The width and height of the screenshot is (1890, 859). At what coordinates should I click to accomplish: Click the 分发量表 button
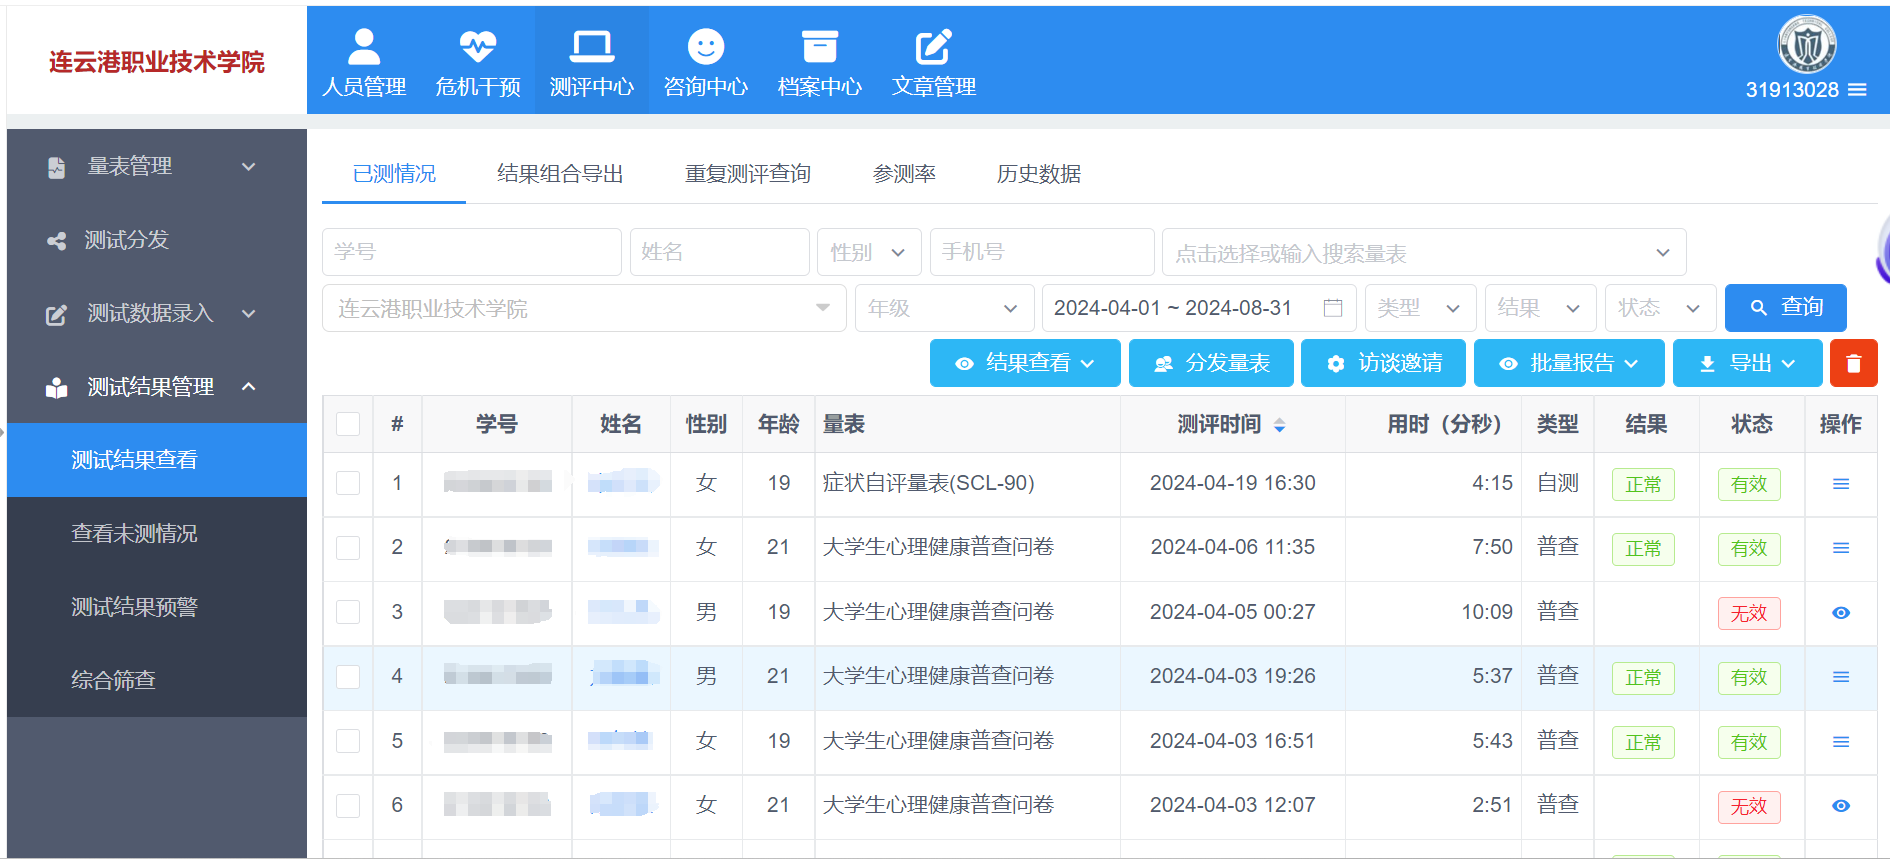1211,363
